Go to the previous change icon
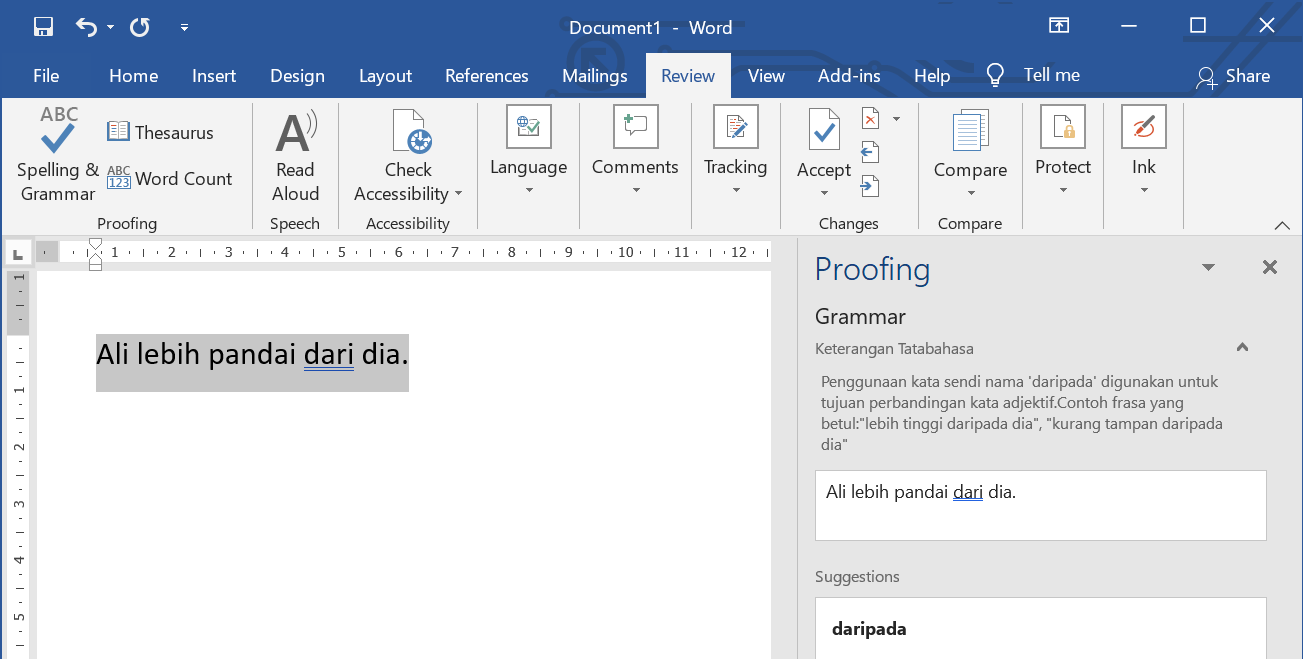Screen dimensions: 1303x659 [870, 152]
